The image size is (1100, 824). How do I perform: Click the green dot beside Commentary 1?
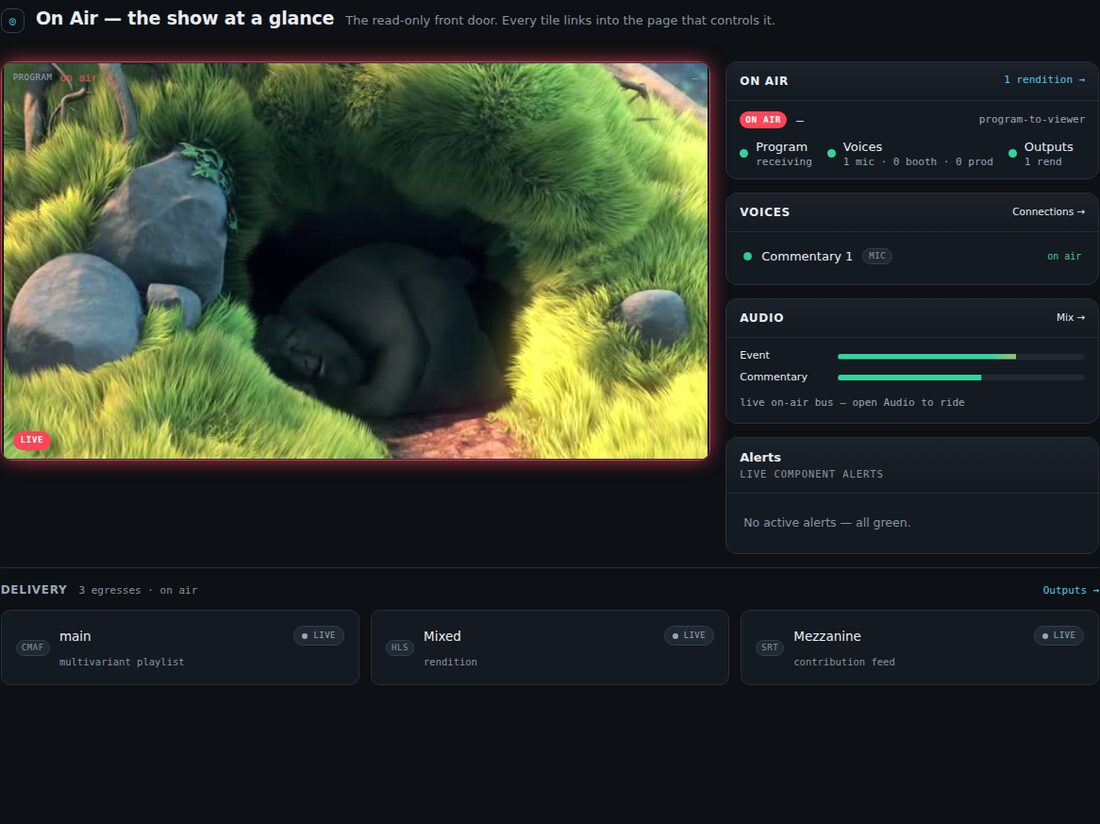(748, 257)
